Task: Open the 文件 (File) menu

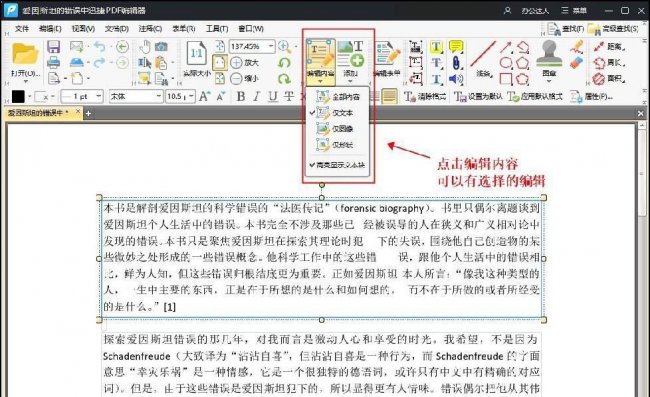Action: (22, 29)
